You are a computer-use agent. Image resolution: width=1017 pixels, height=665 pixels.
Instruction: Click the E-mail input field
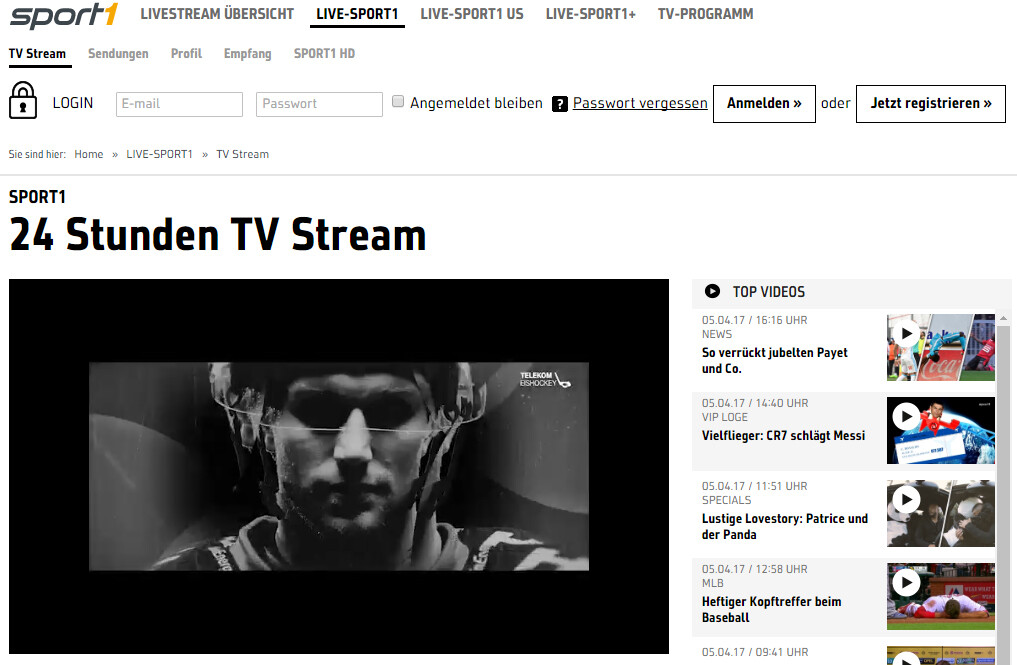tap(180, 104)
